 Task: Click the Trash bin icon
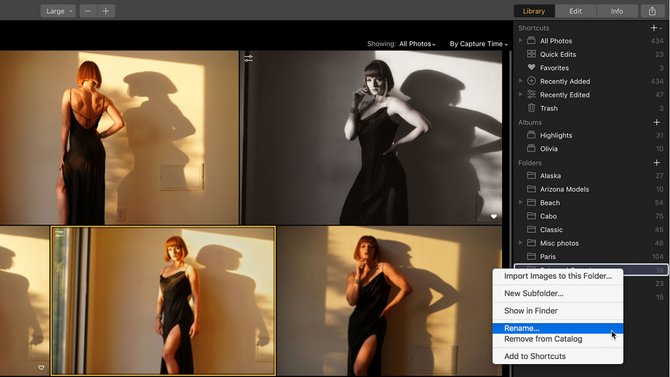(x=531, y=108)
